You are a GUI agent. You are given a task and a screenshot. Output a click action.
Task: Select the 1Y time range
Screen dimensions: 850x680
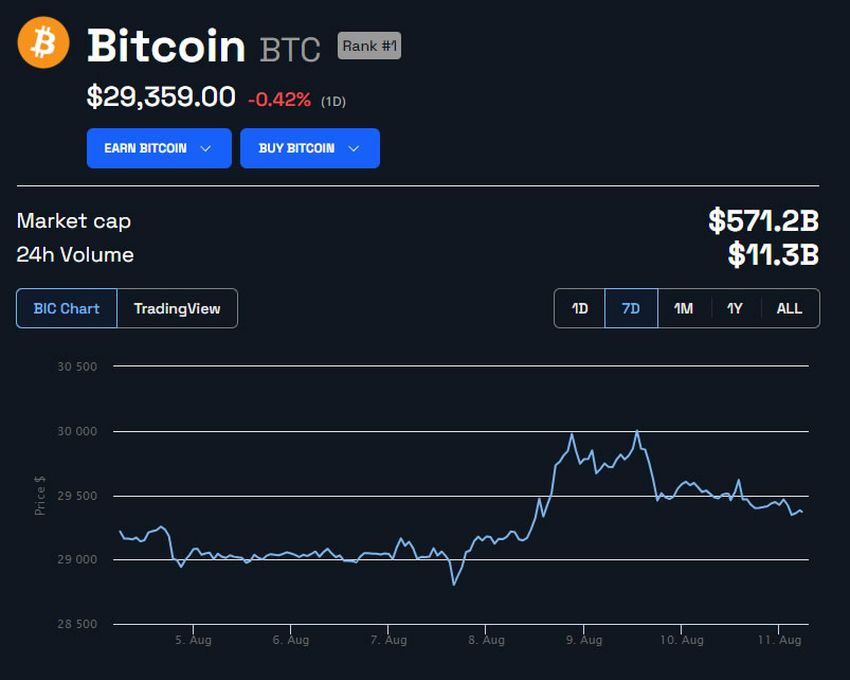pos(735,308)
